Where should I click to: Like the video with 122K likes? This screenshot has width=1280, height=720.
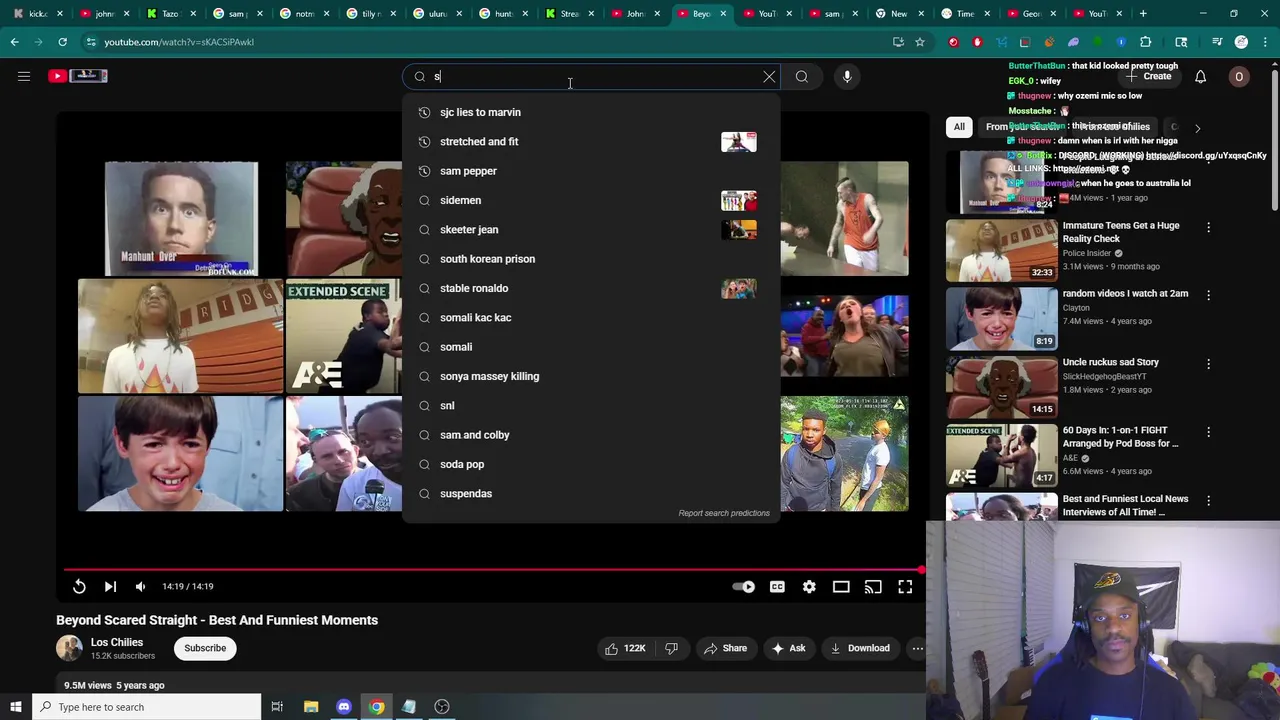[624, 648]
